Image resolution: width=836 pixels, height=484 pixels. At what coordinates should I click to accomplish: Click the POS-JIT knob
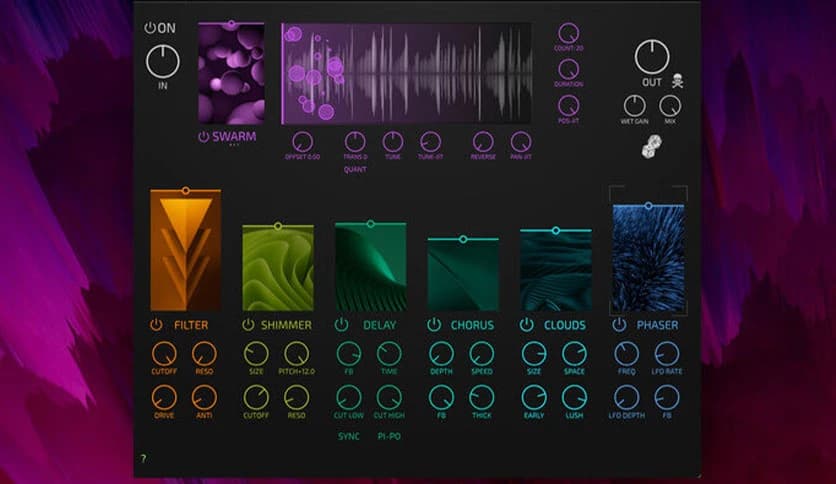point(568,106)
